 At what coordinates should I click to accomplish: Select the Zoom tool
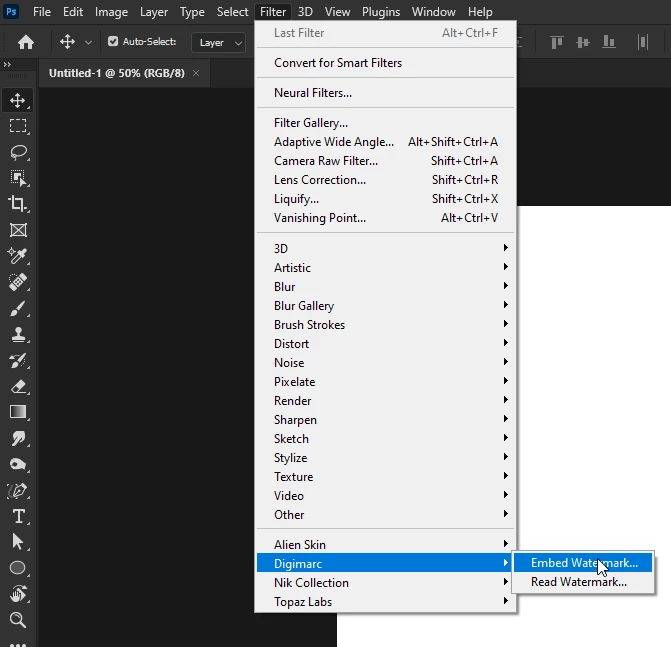(x=18, y=620)
